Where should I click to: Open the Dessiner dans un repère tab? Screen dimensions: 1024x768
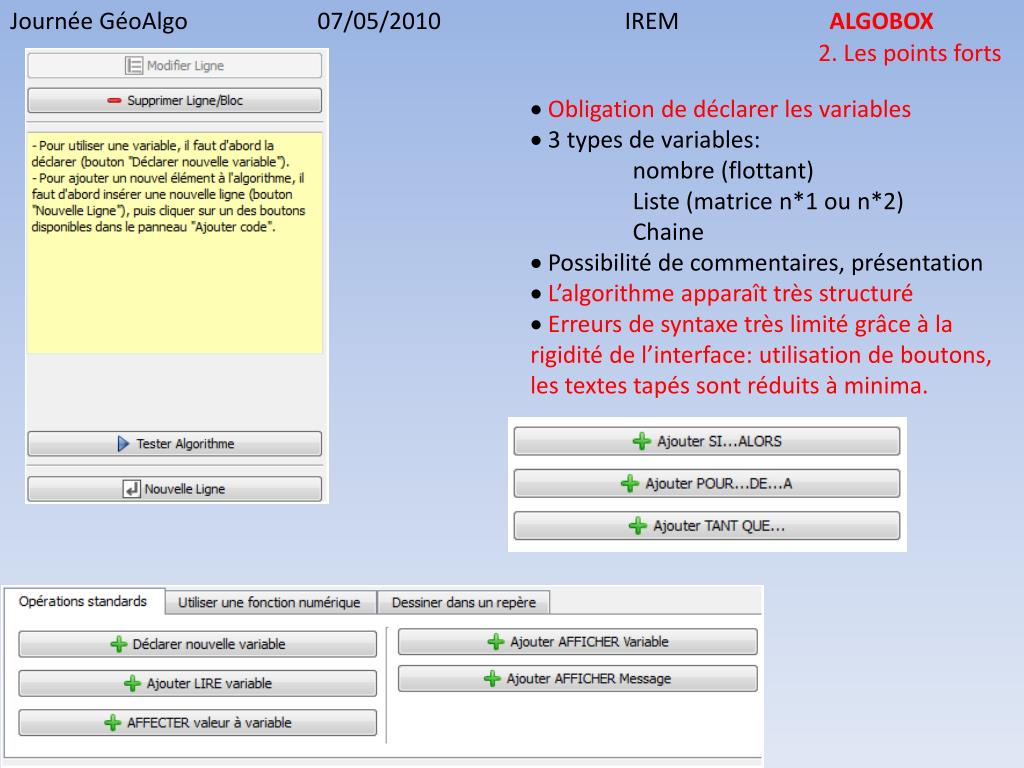coord(464,602)
